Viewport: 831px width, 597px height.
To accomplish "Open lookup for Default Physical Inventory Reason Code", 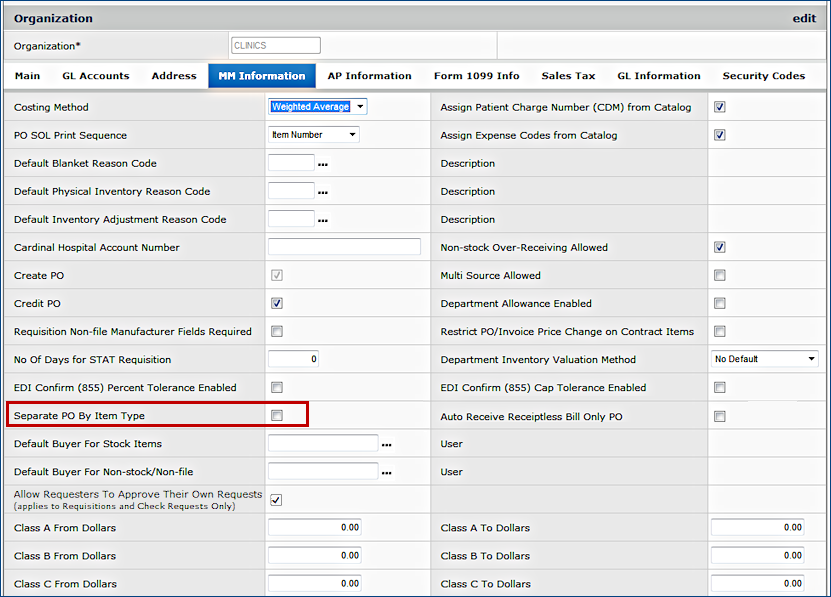I will coord(323,192).
